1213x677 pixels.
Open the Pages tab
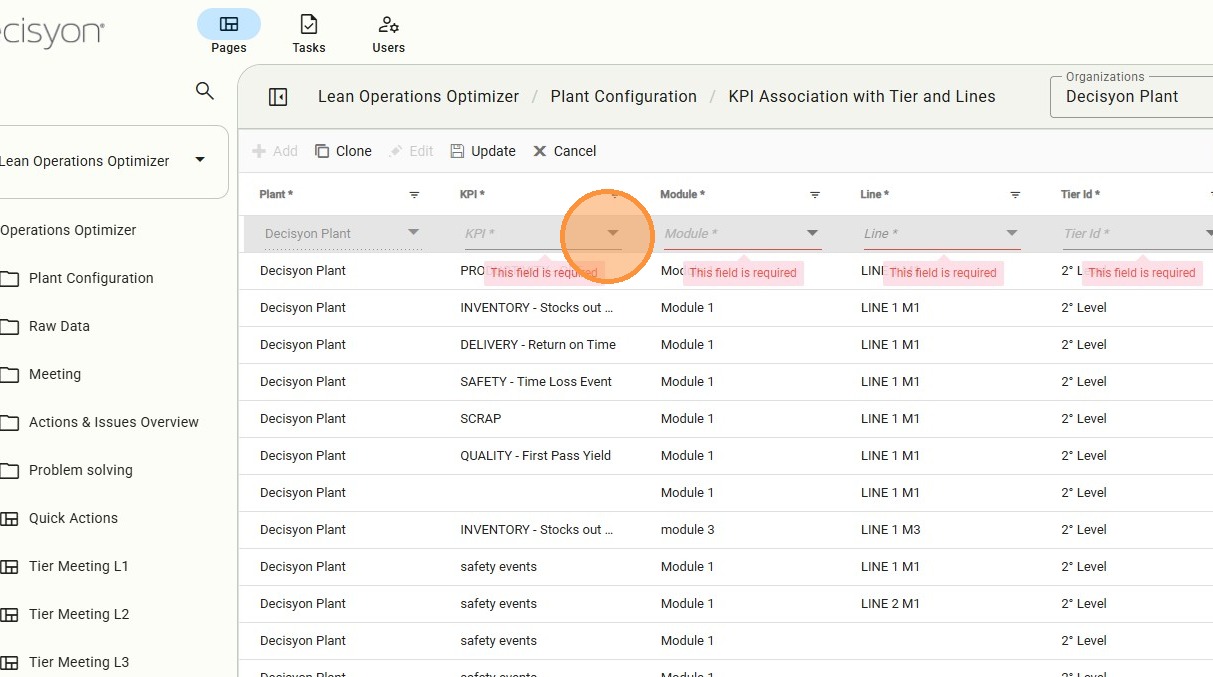tap(229, 32)
